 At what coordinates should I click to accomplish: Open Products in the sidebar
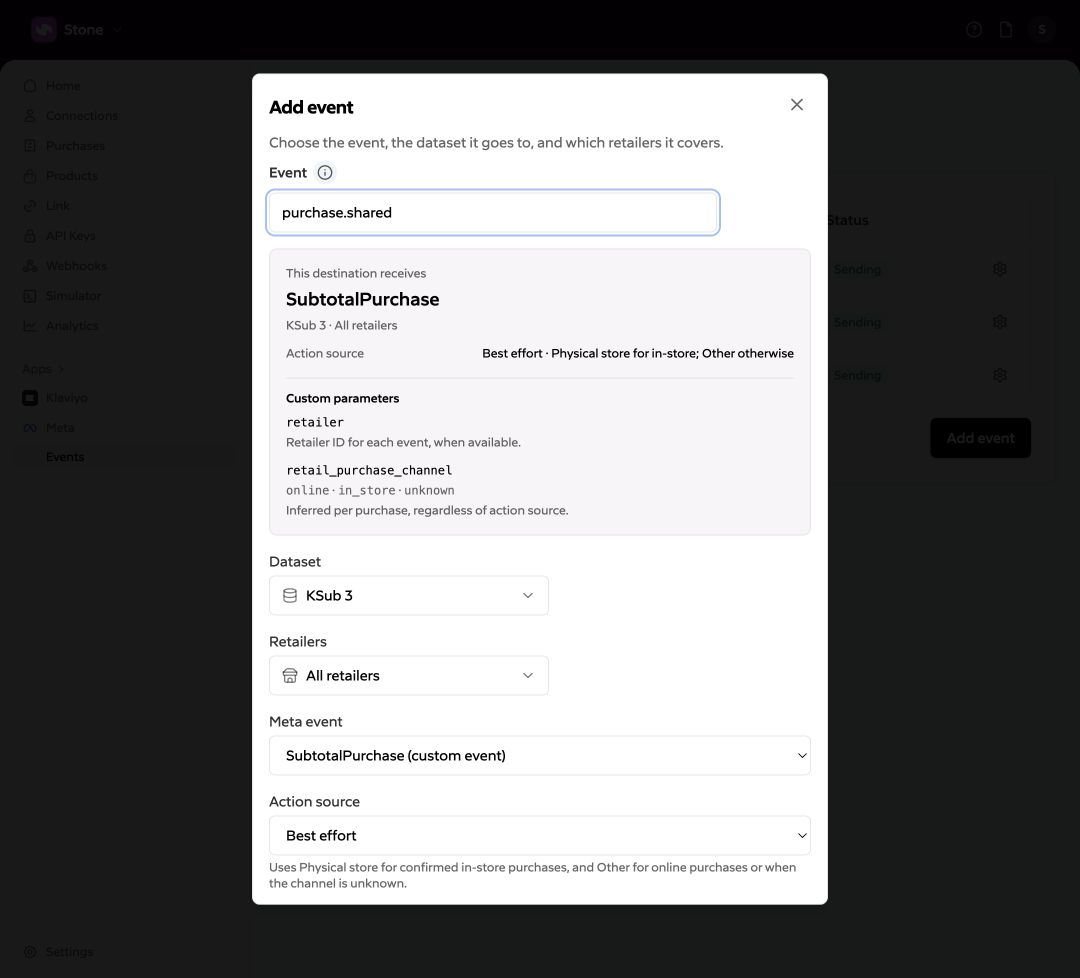(x=72, y=176)
